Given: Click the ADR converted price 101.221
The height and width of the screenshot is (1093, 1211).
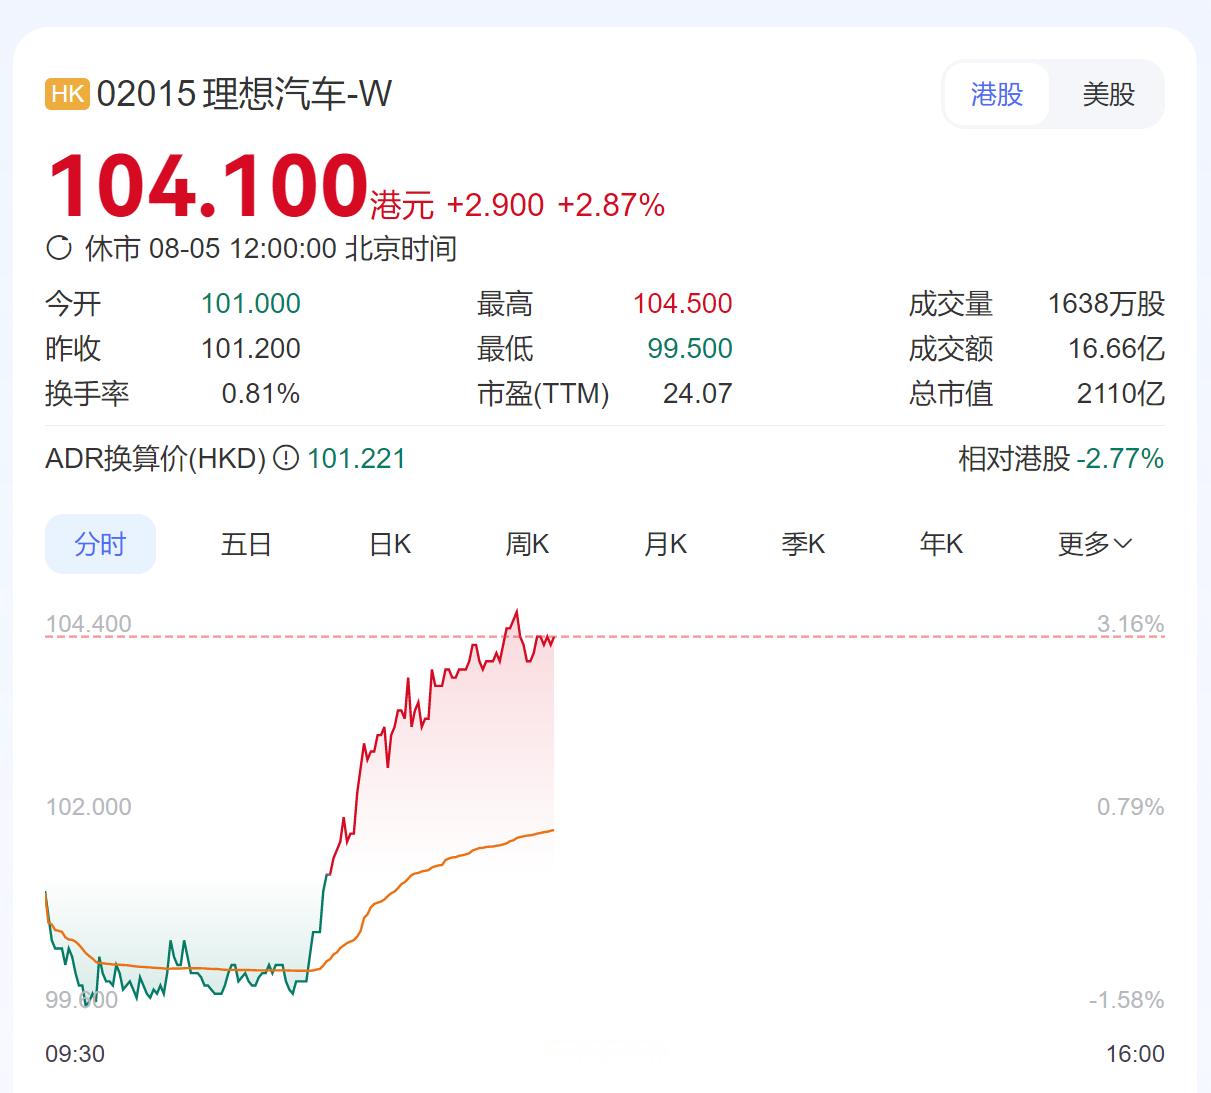Looking at the screenshot, I should (357, 459).
